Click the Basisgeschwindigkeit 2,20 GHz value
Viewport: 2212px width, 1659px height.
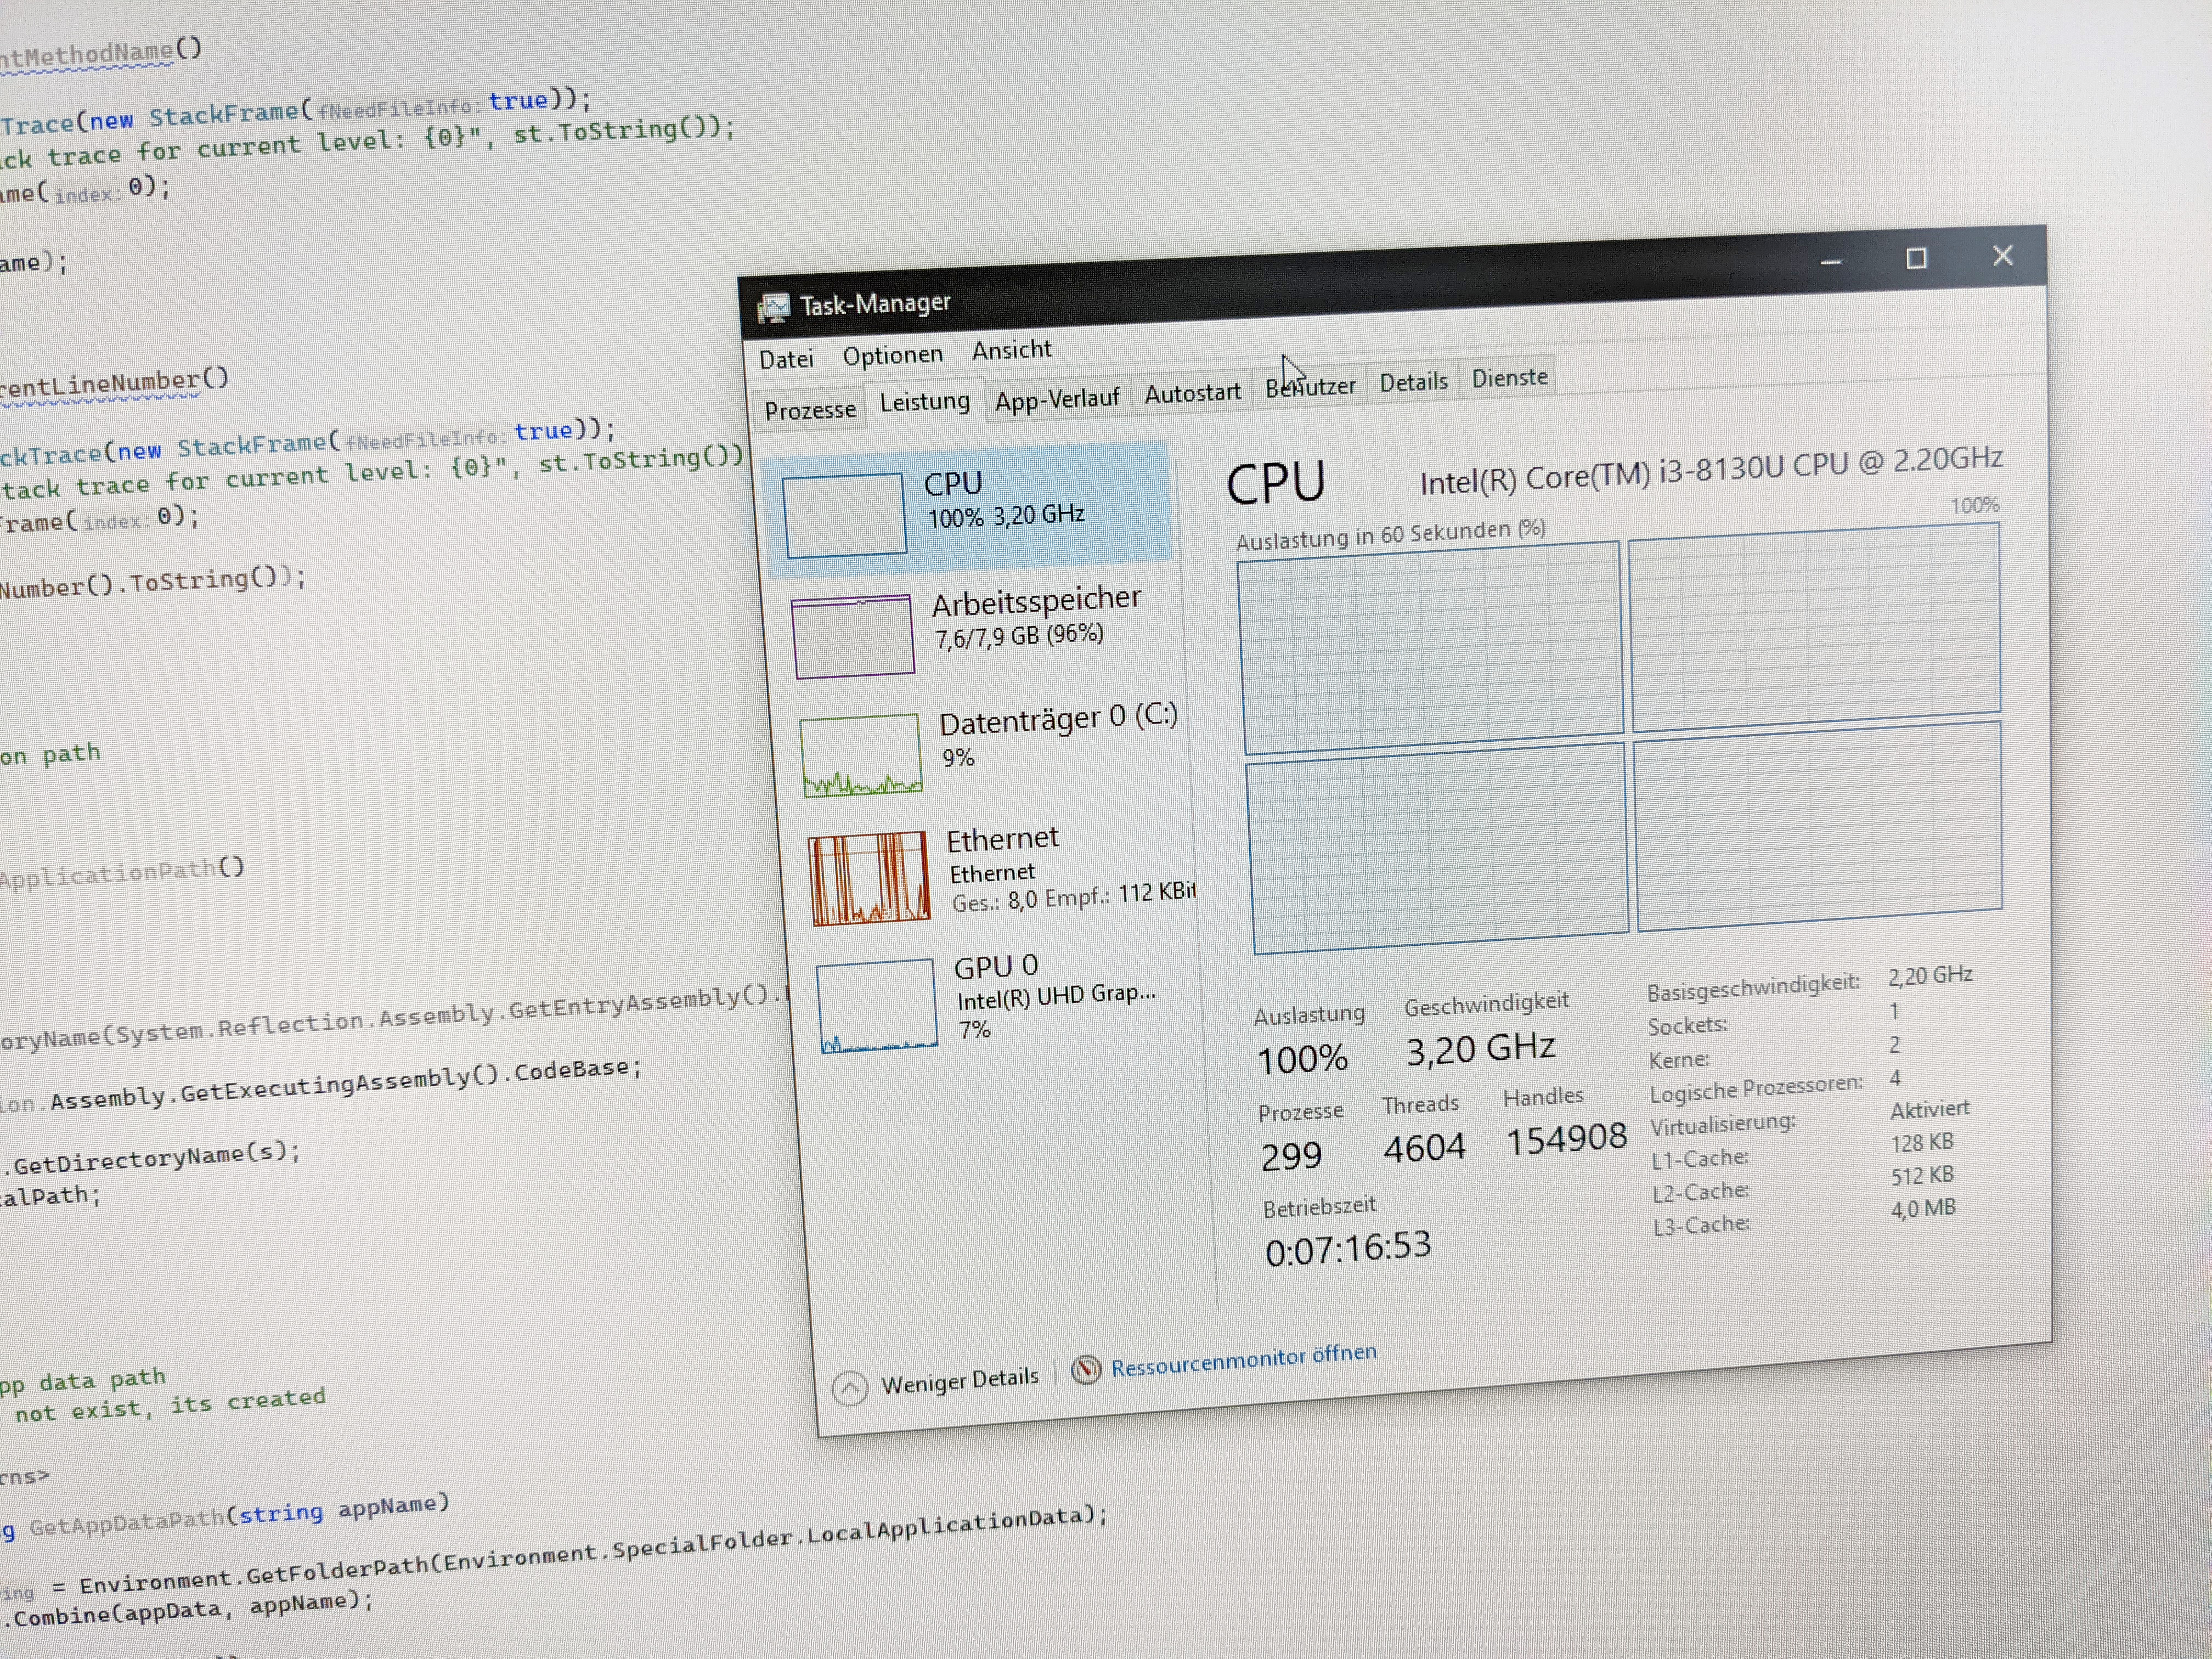(x=1930, y=975)
